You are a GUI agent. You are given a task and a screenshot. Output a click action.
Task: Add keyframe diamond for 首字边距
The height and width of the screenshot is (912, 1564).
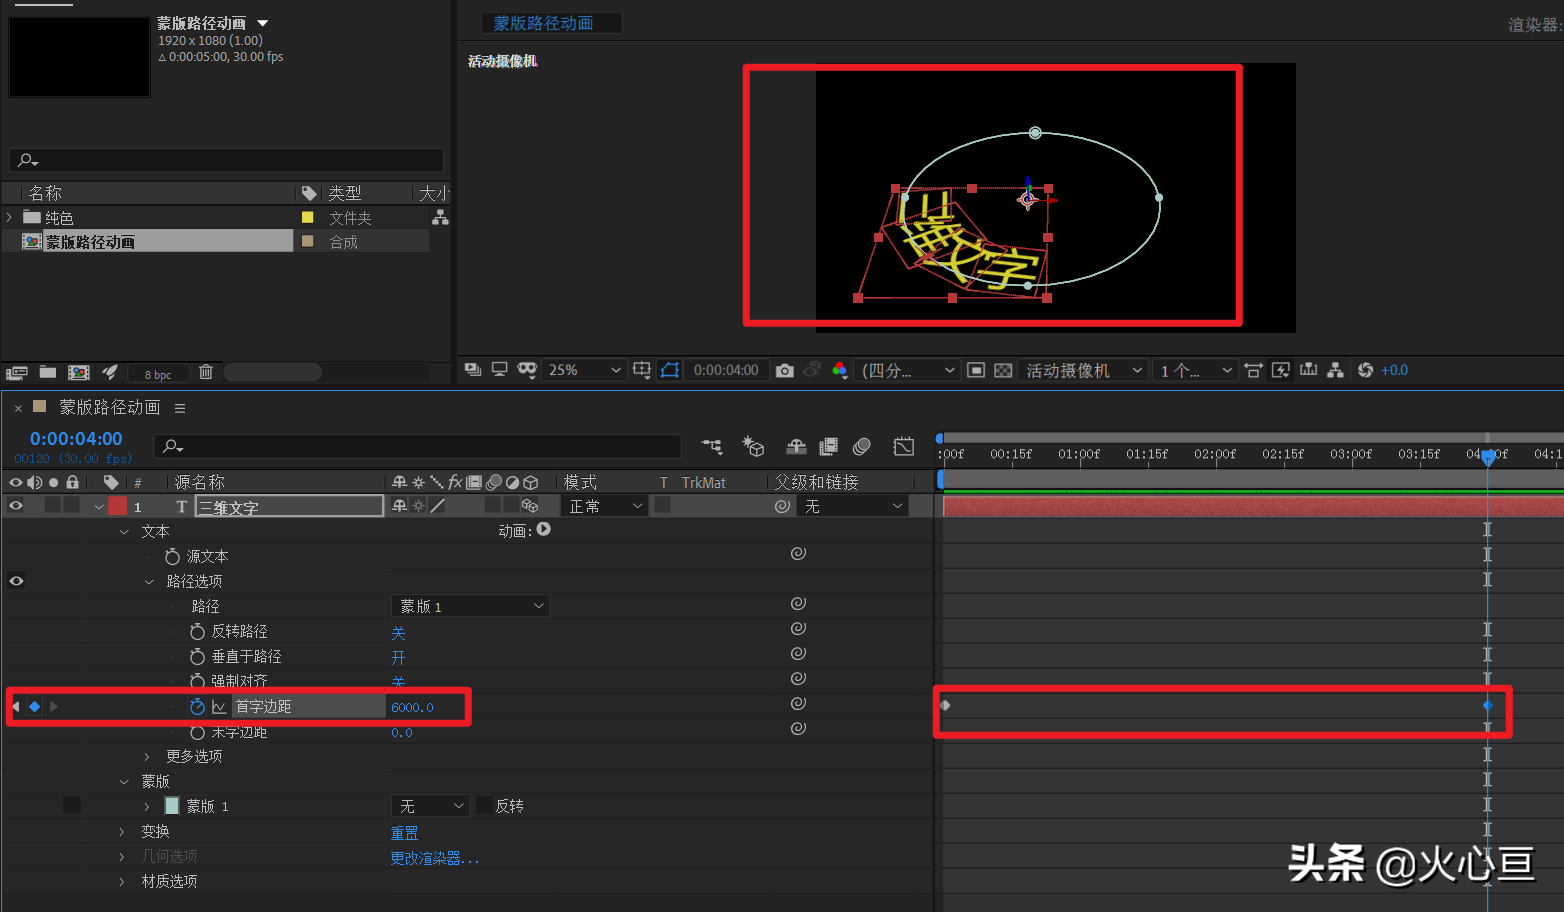34,707
